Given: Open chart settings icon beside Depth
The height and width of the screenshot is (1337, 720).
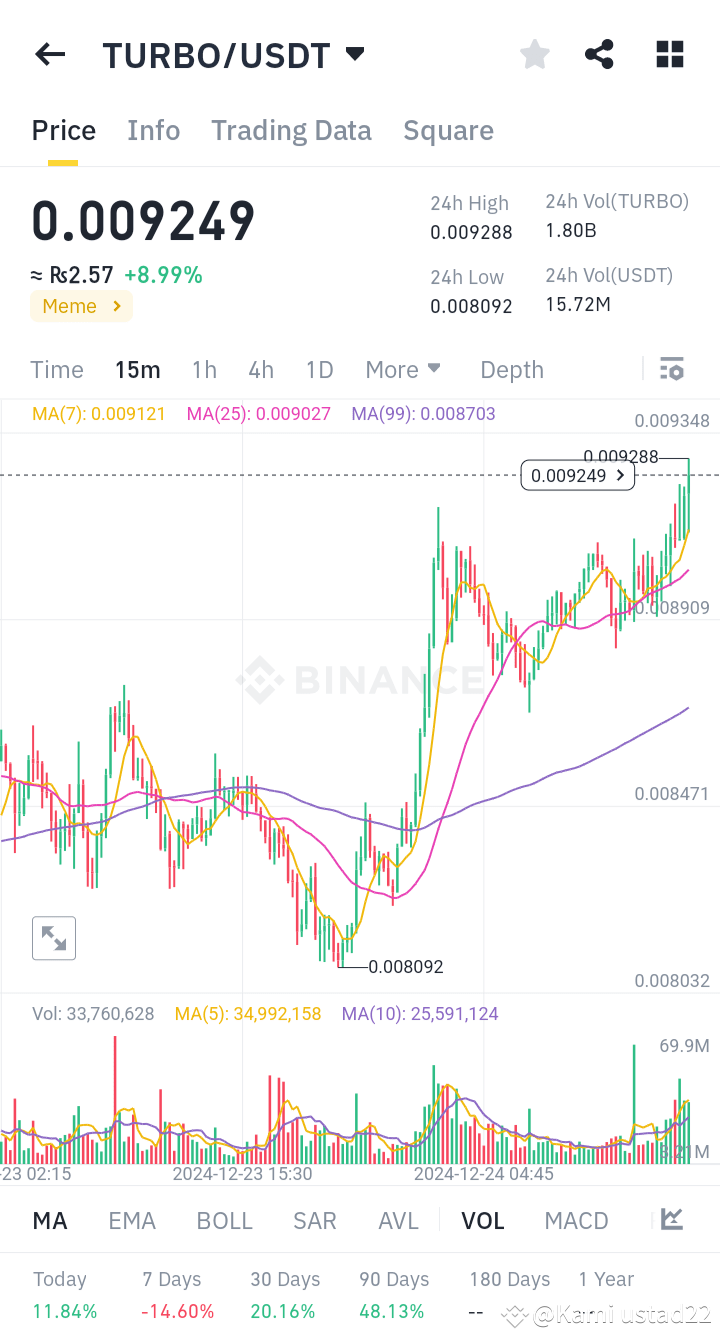Looking at the screenshot, I should [x=671, y=369].
